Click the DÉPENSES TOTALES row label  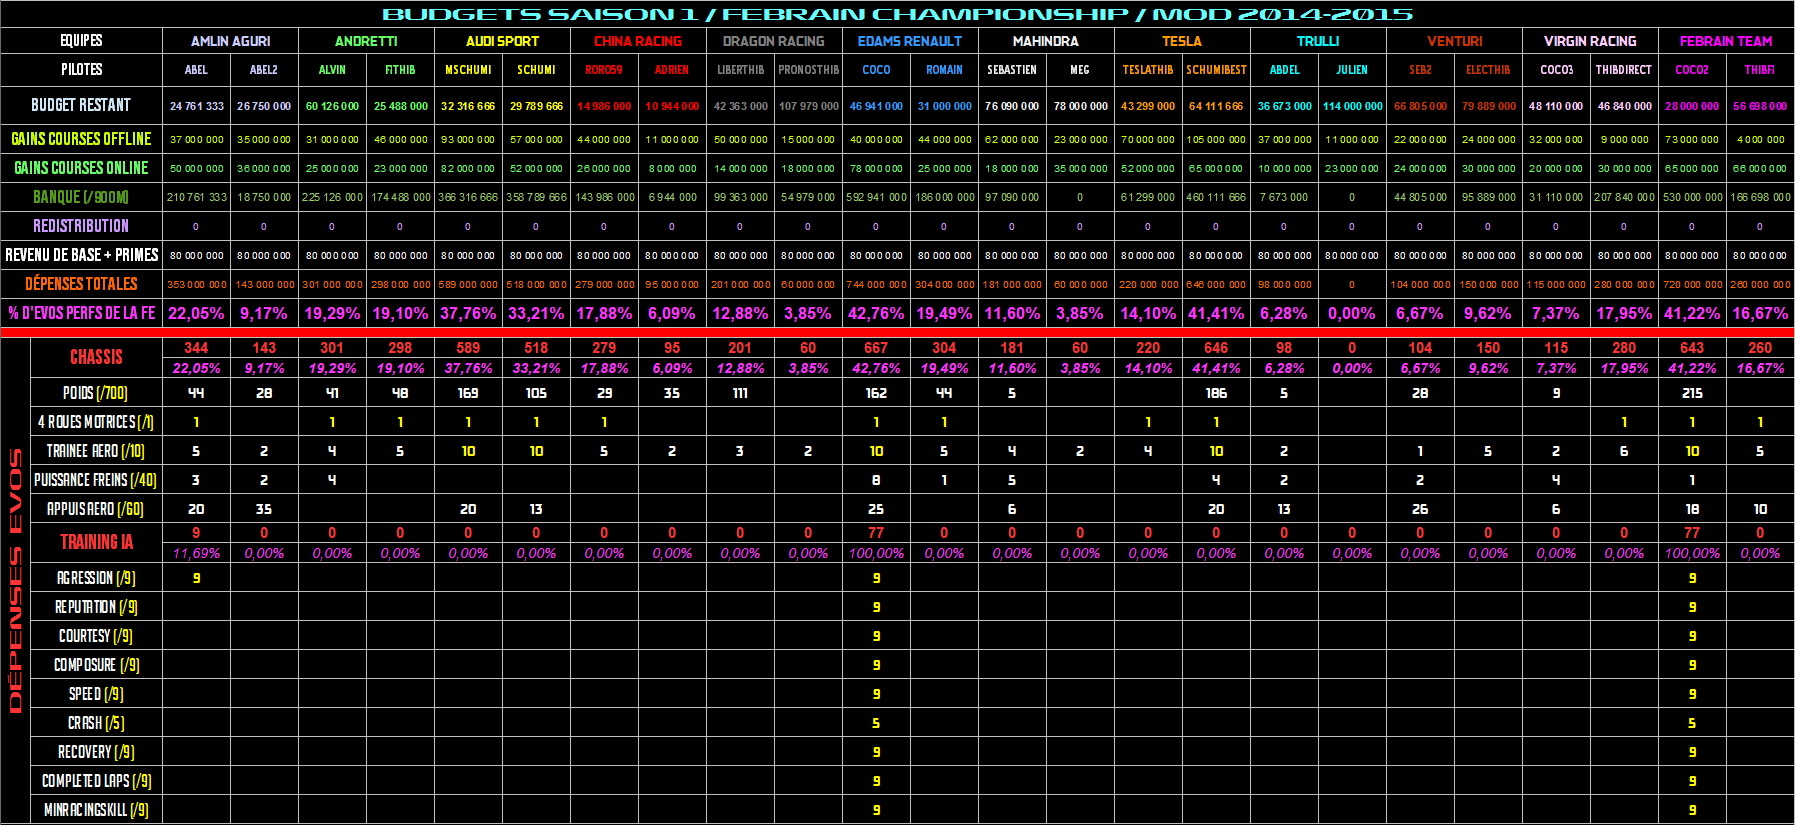pos(81,284)
